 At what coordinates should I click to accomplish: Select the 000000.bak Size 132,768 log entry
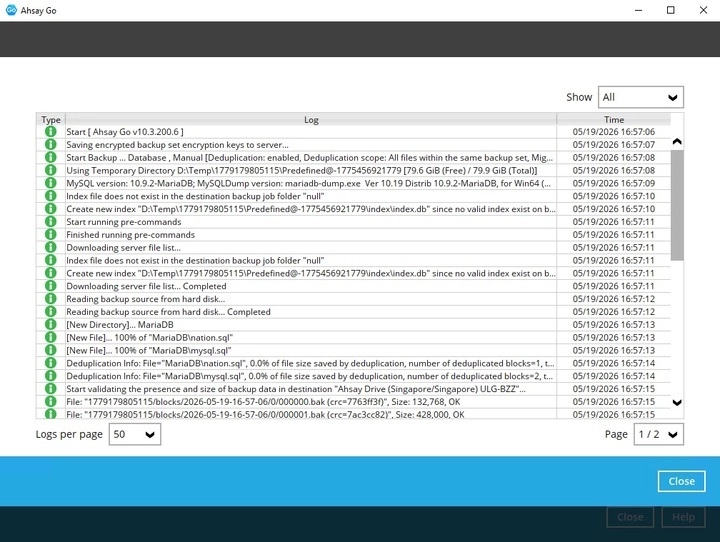(311, 402)
